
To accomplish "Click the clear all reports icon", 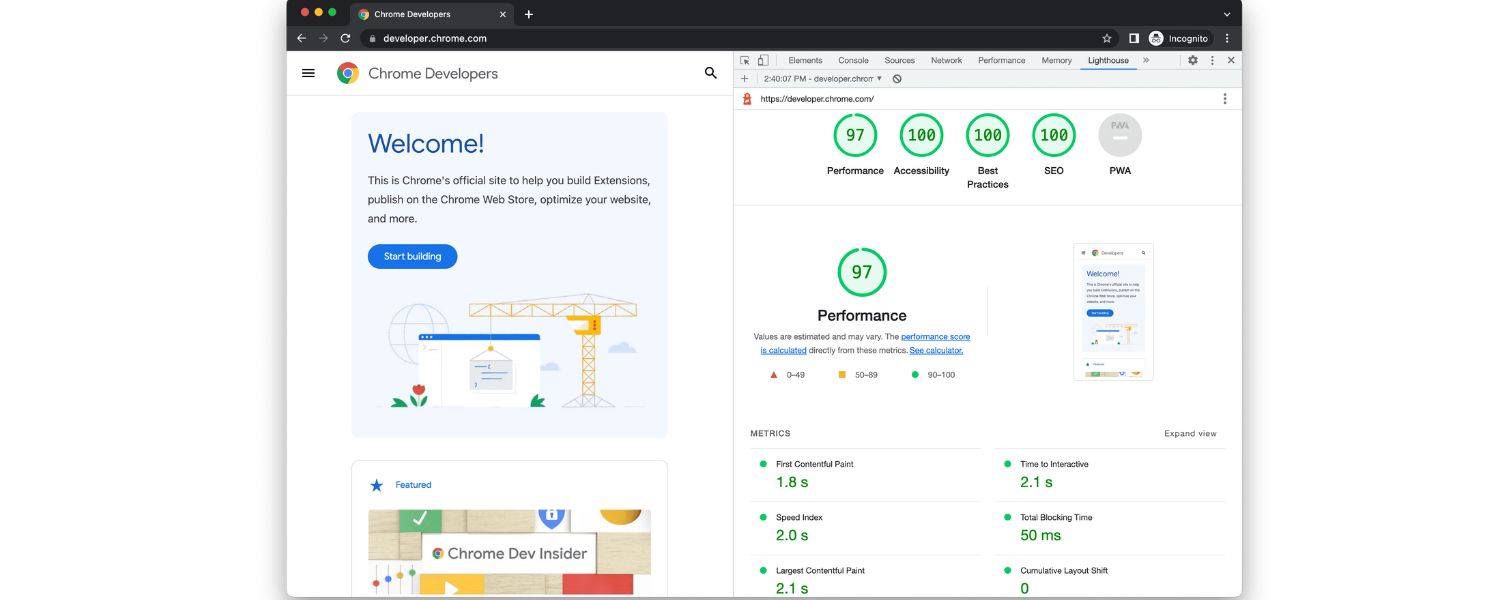I will (x=897, y=78).
